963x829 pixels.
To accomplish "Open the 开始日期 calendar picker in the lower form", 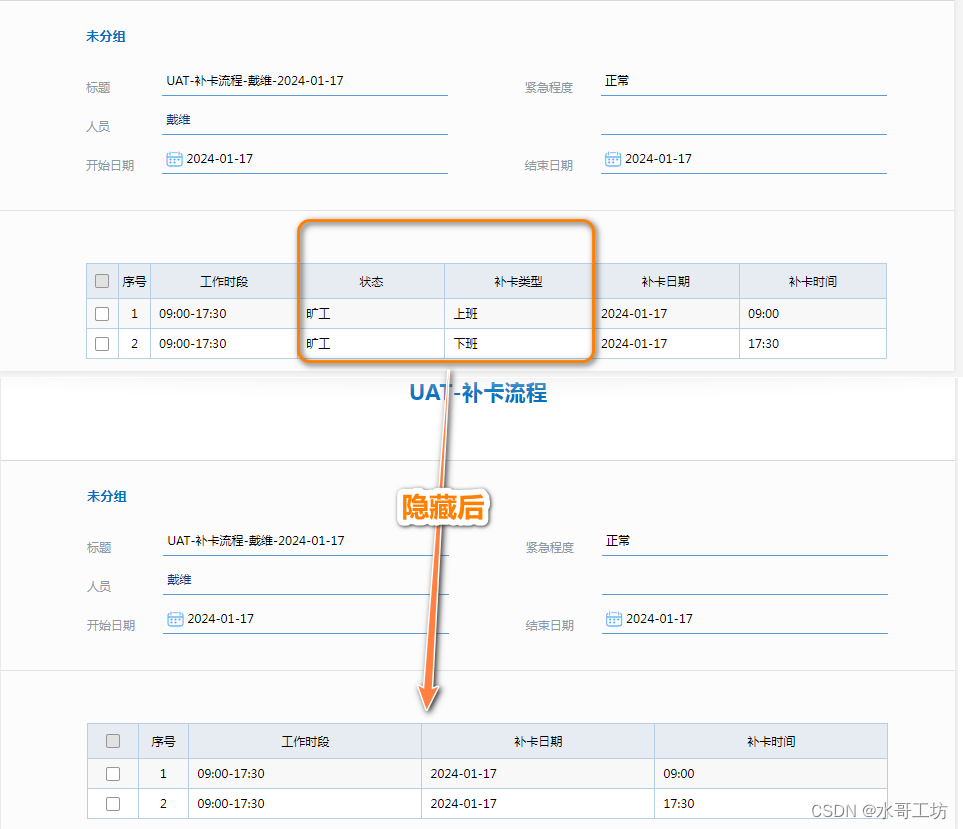I will click(x=174, y=618).
